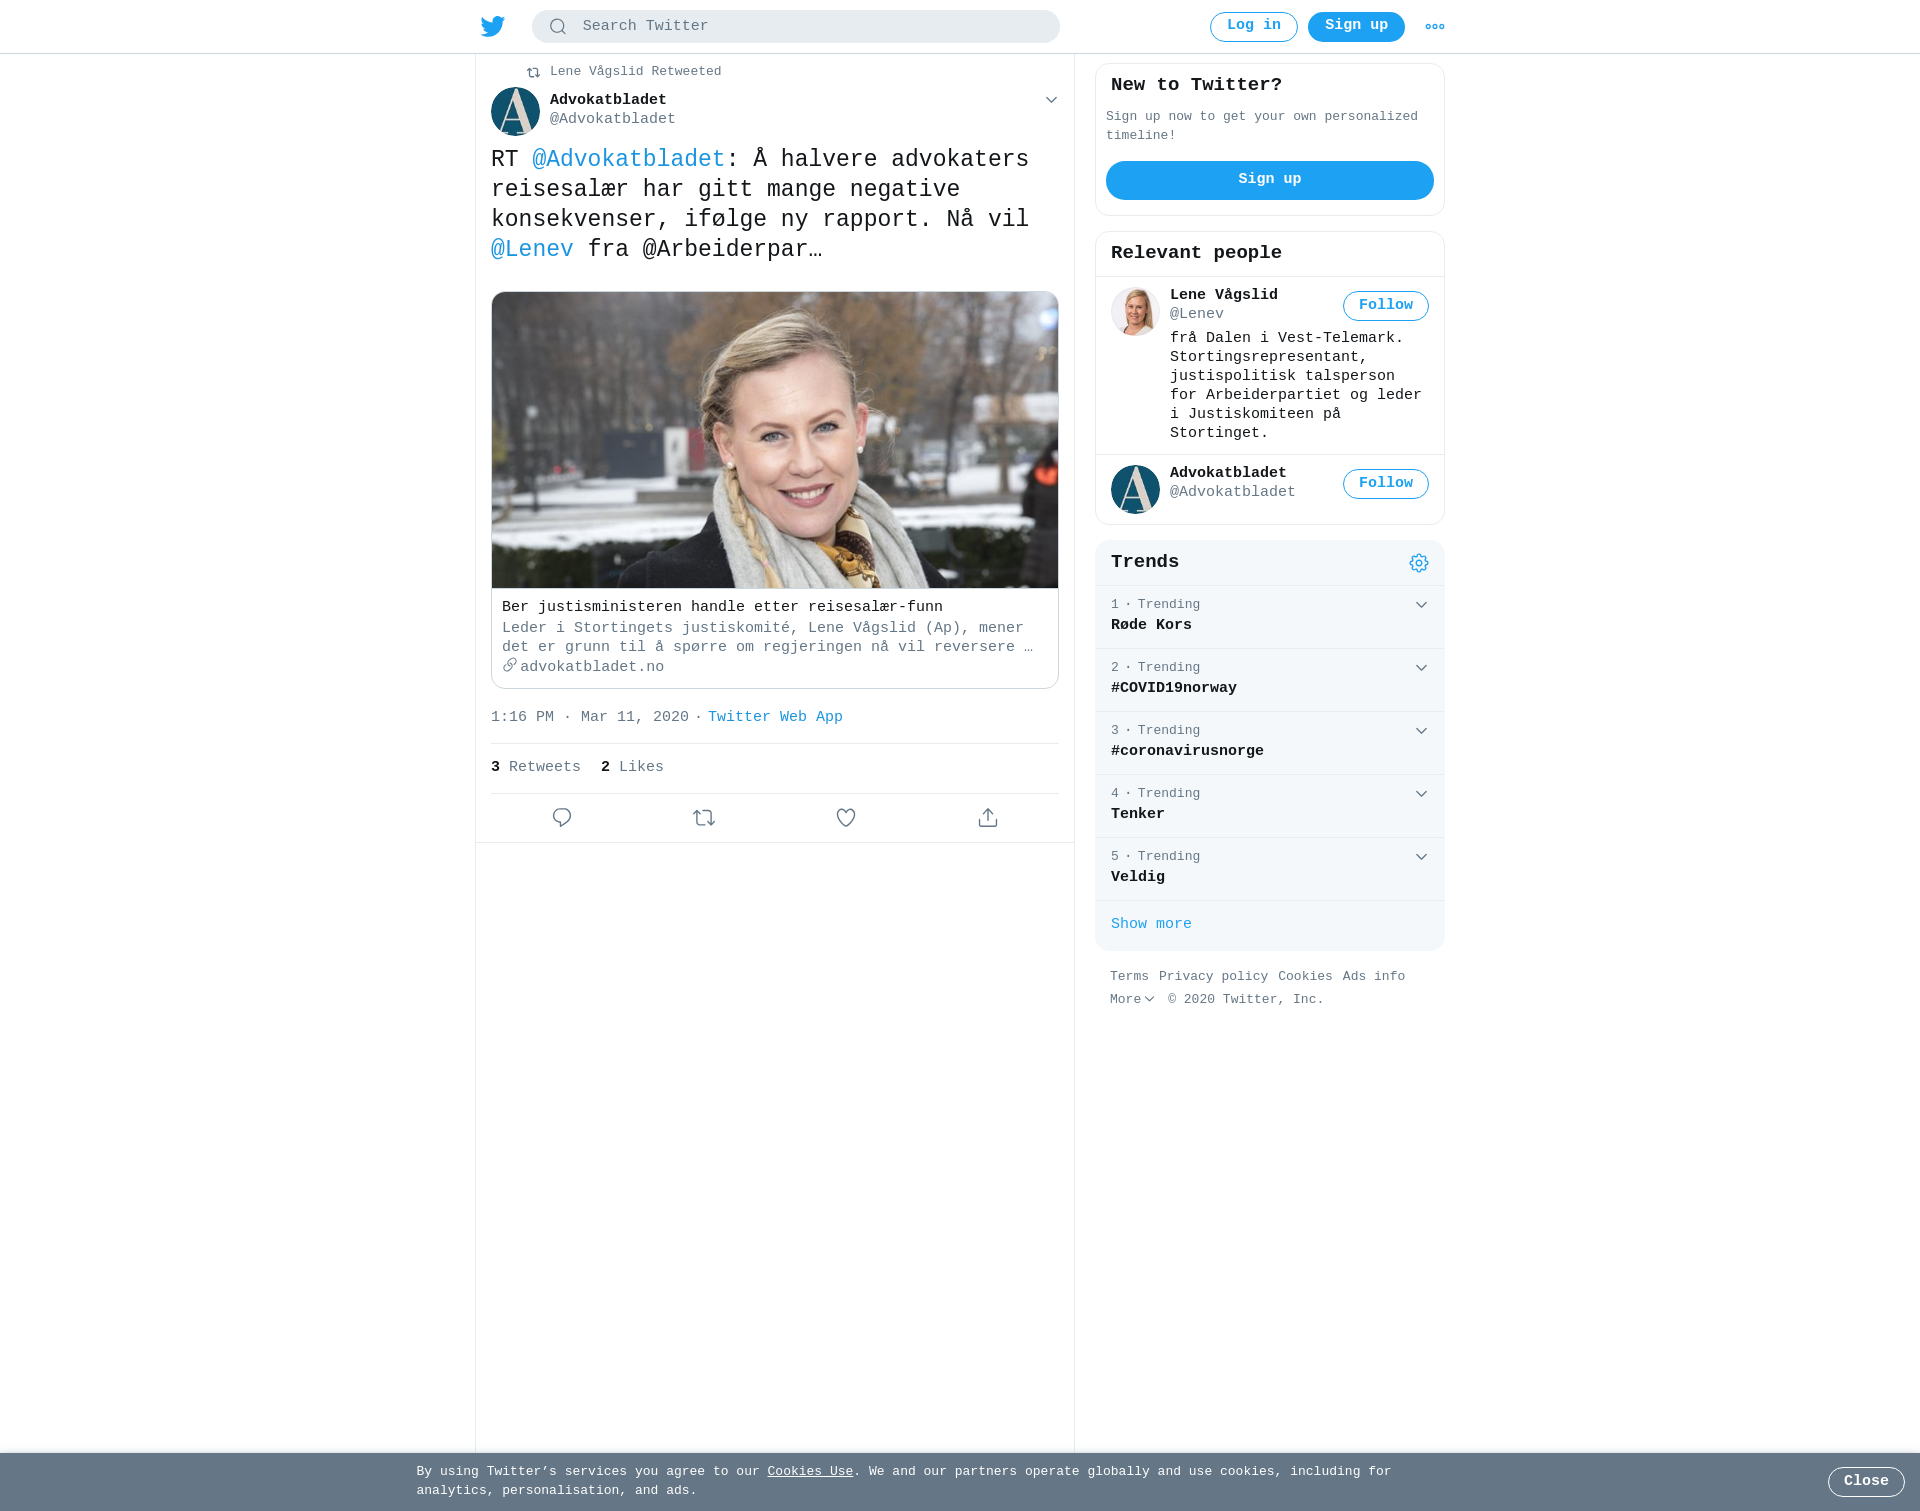The width and height of the screenshot is (1920, 1511).
Task: Click the header Sign up button
Action: [x=1356, y=27]
